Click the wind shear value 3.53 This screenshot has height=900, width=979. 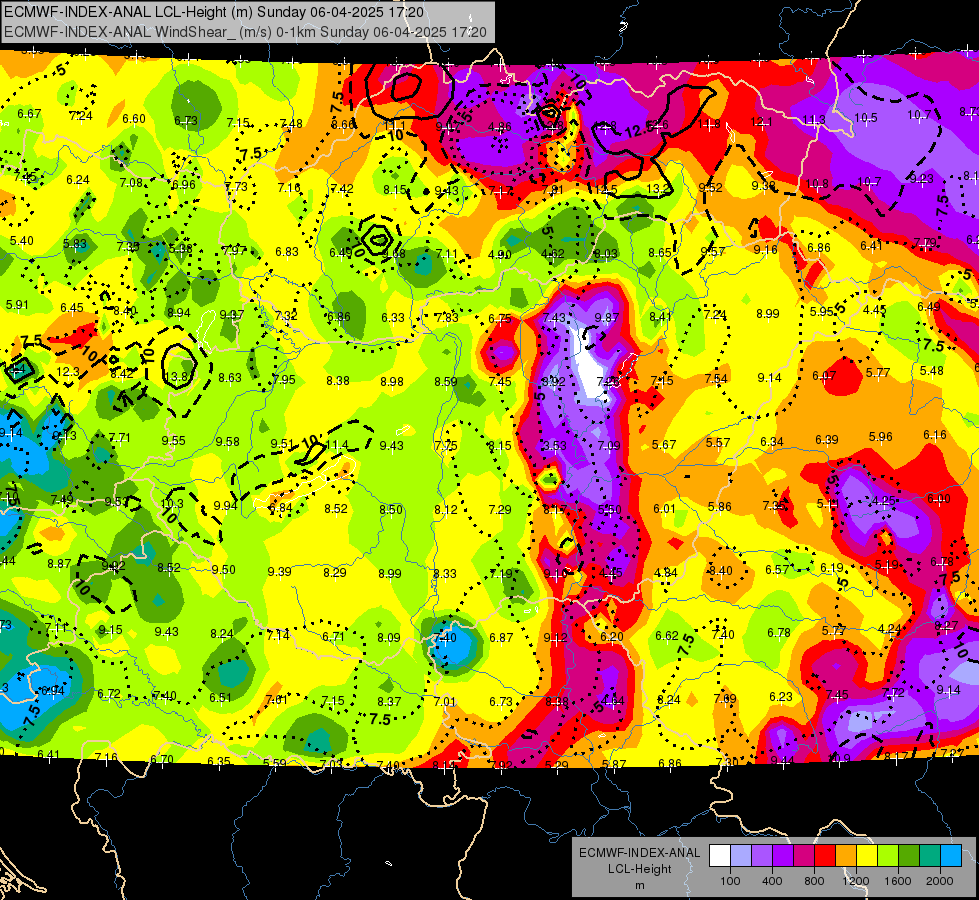point(554,445)
